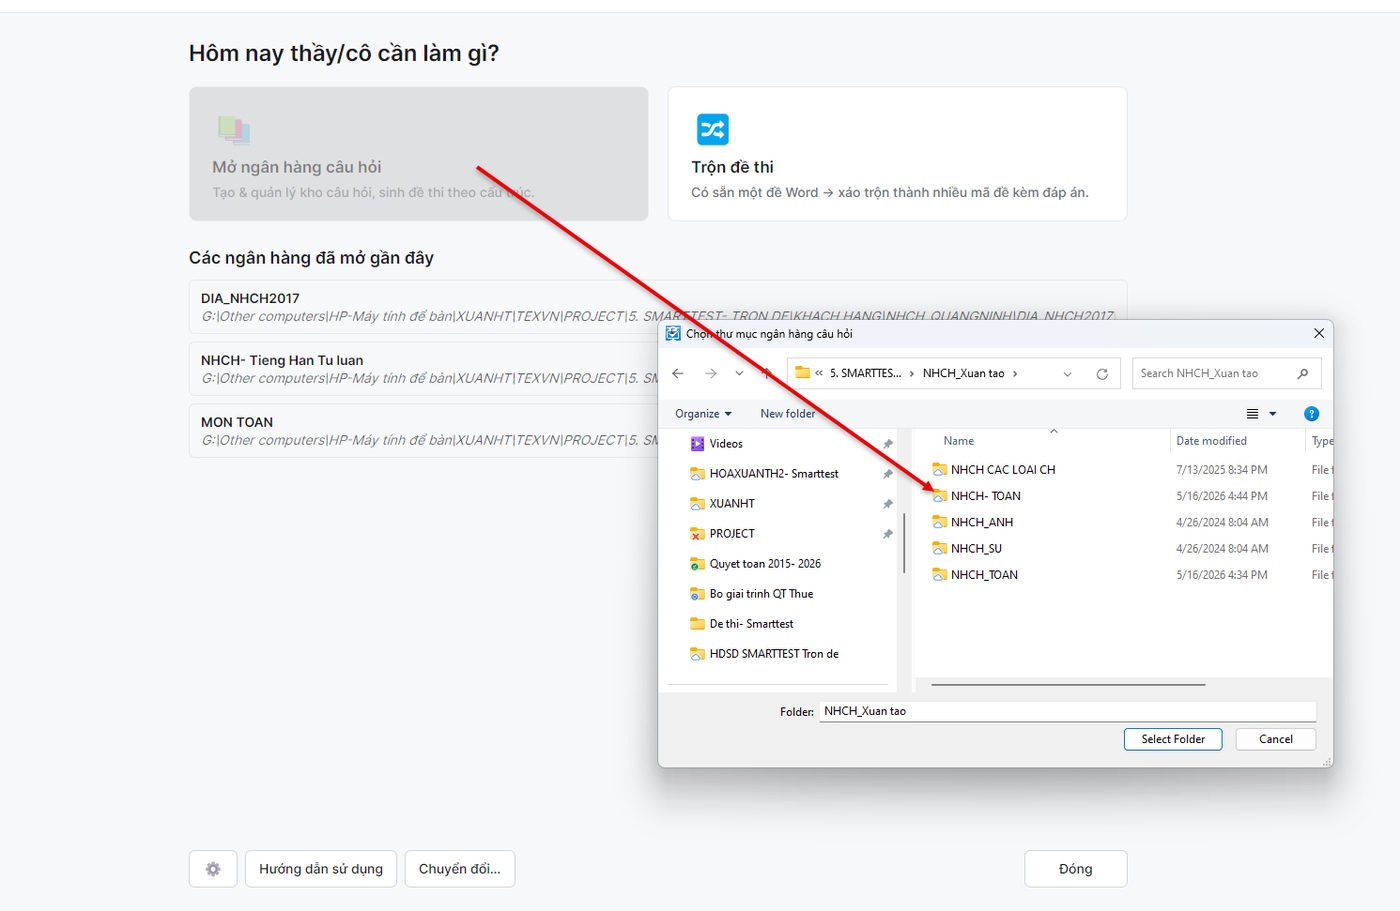Click the view layout icon in the dialog toolbar
1400x911 pixels.
(x=1252, y=414)
